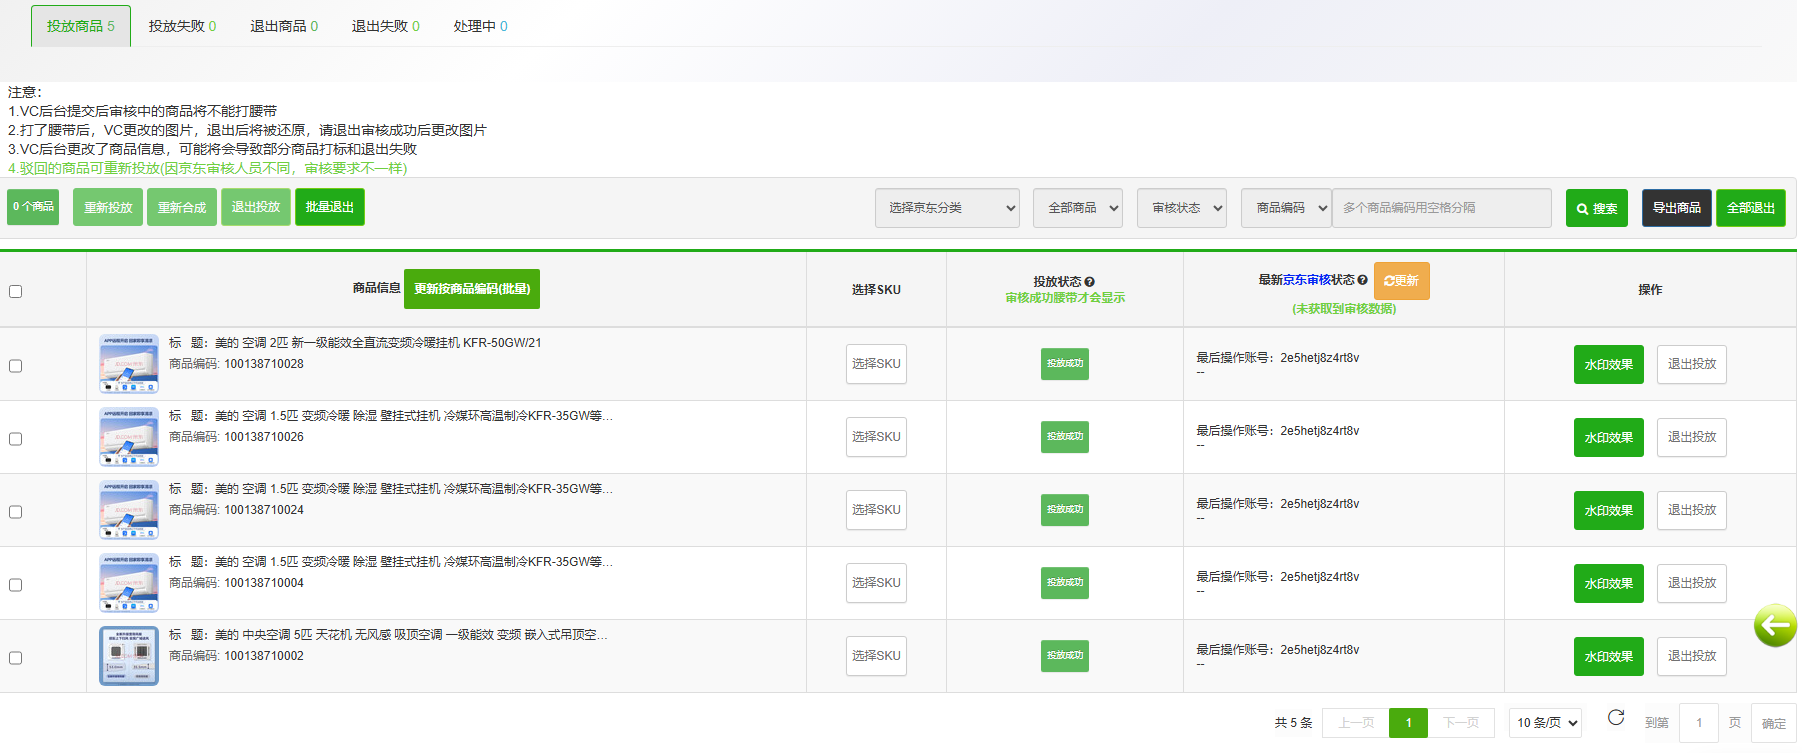Viewport: 1802px width, 753px height.
Task: Switch to the 投放失败 tab
Action: pos(182,26)
